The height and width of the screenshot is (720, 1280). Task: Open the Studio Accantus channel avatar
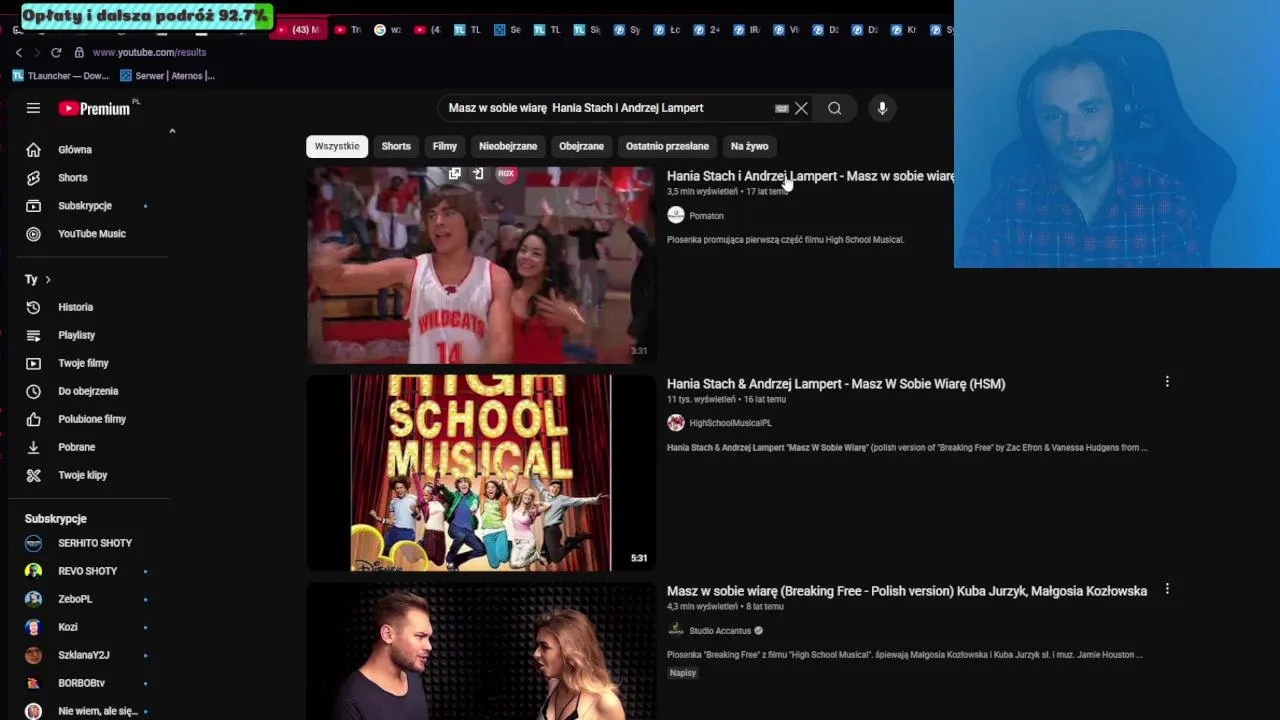pos(676,630)
